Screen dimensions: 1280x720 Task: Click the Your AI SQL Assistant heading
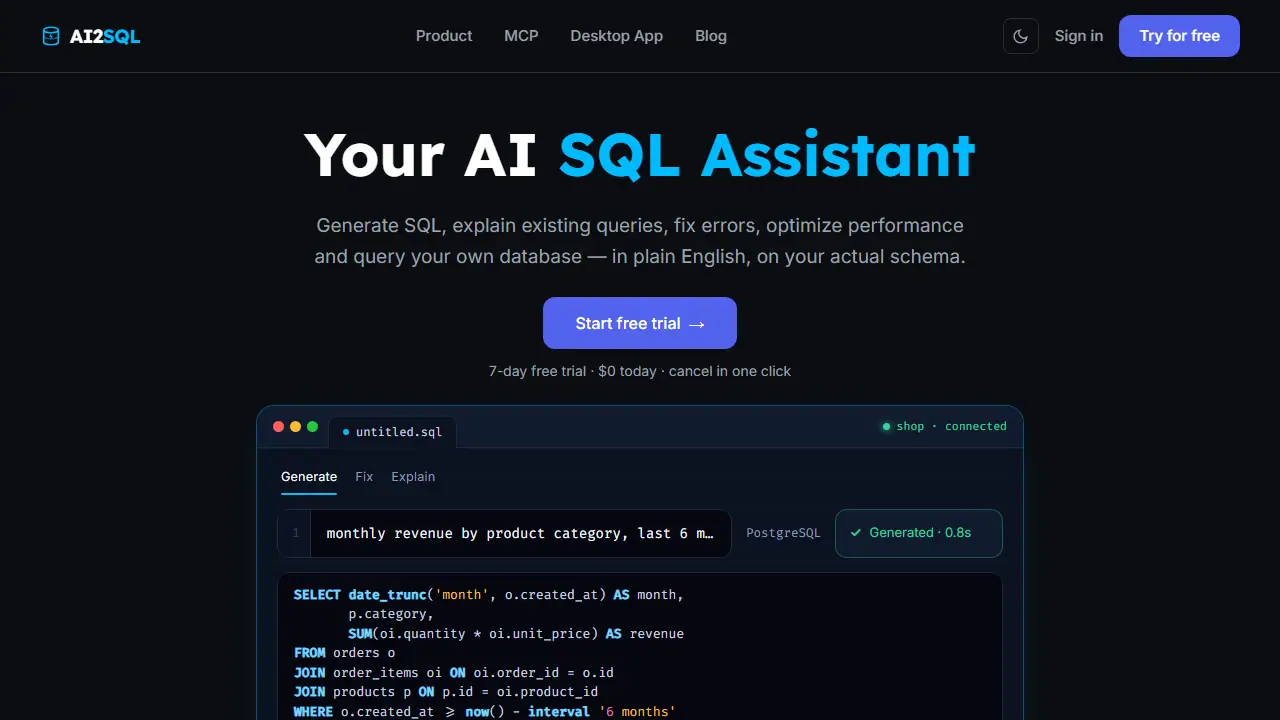(640, 155)
